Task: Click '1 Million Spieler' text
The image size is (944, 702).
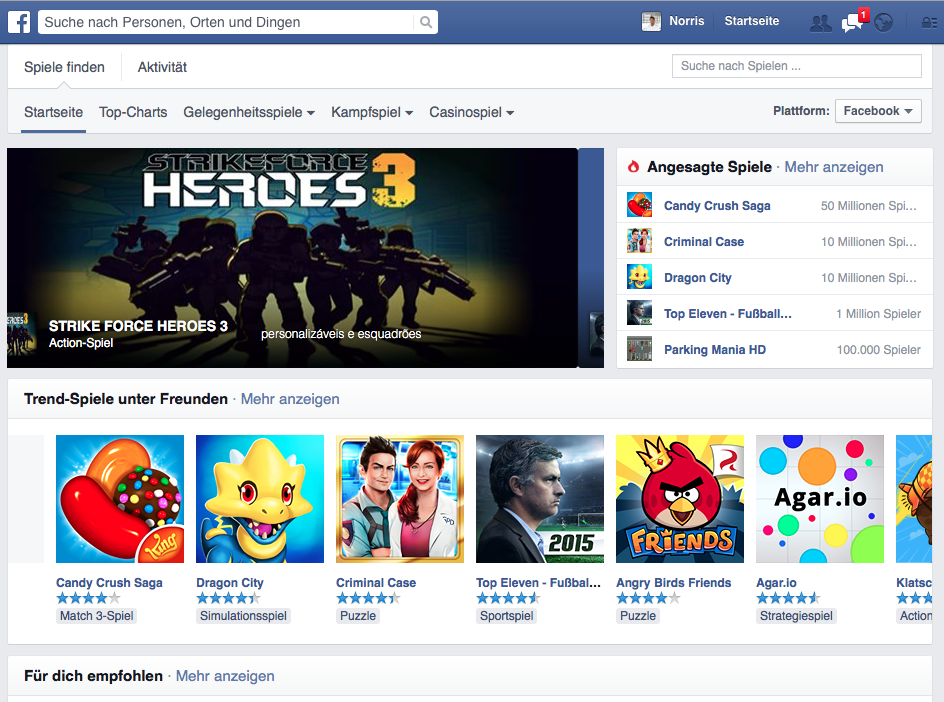Action: pos(878,314)
